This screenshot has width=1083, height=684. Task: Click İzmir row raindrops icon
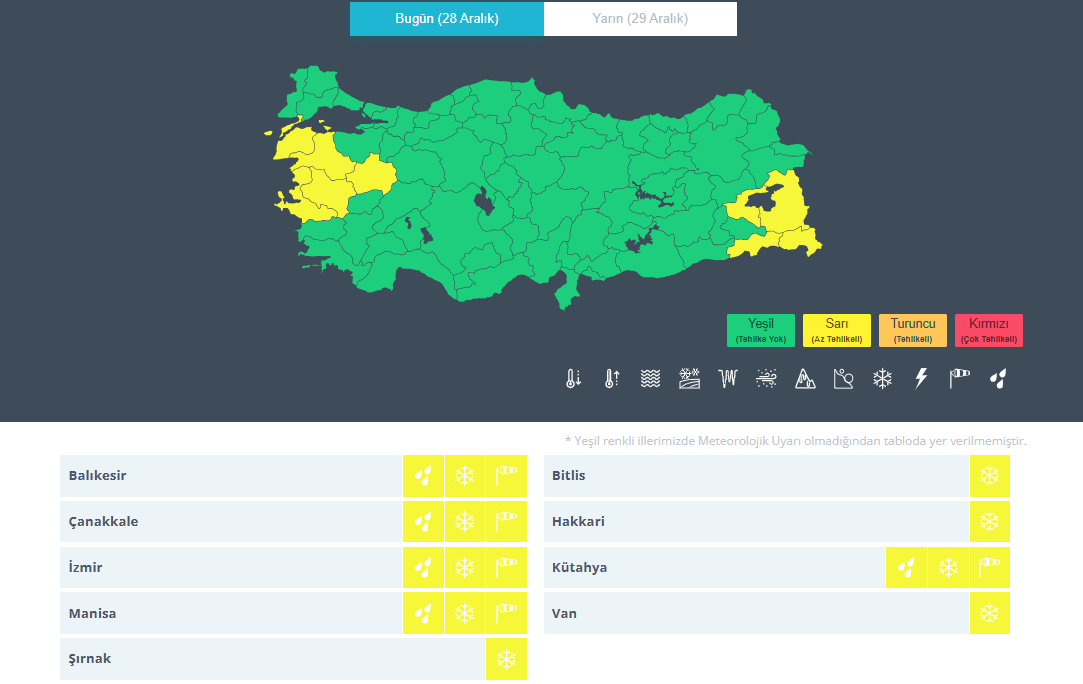pos(423,568)
